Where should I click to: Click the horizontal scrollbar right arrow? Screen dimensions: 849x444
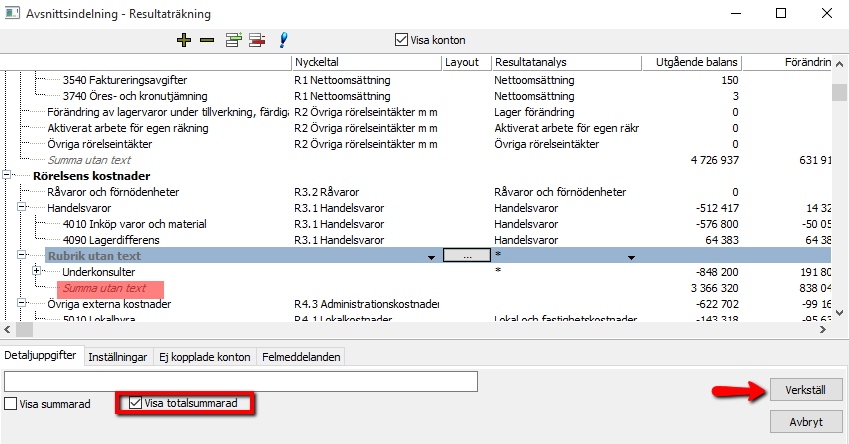[x=823, y=329]
